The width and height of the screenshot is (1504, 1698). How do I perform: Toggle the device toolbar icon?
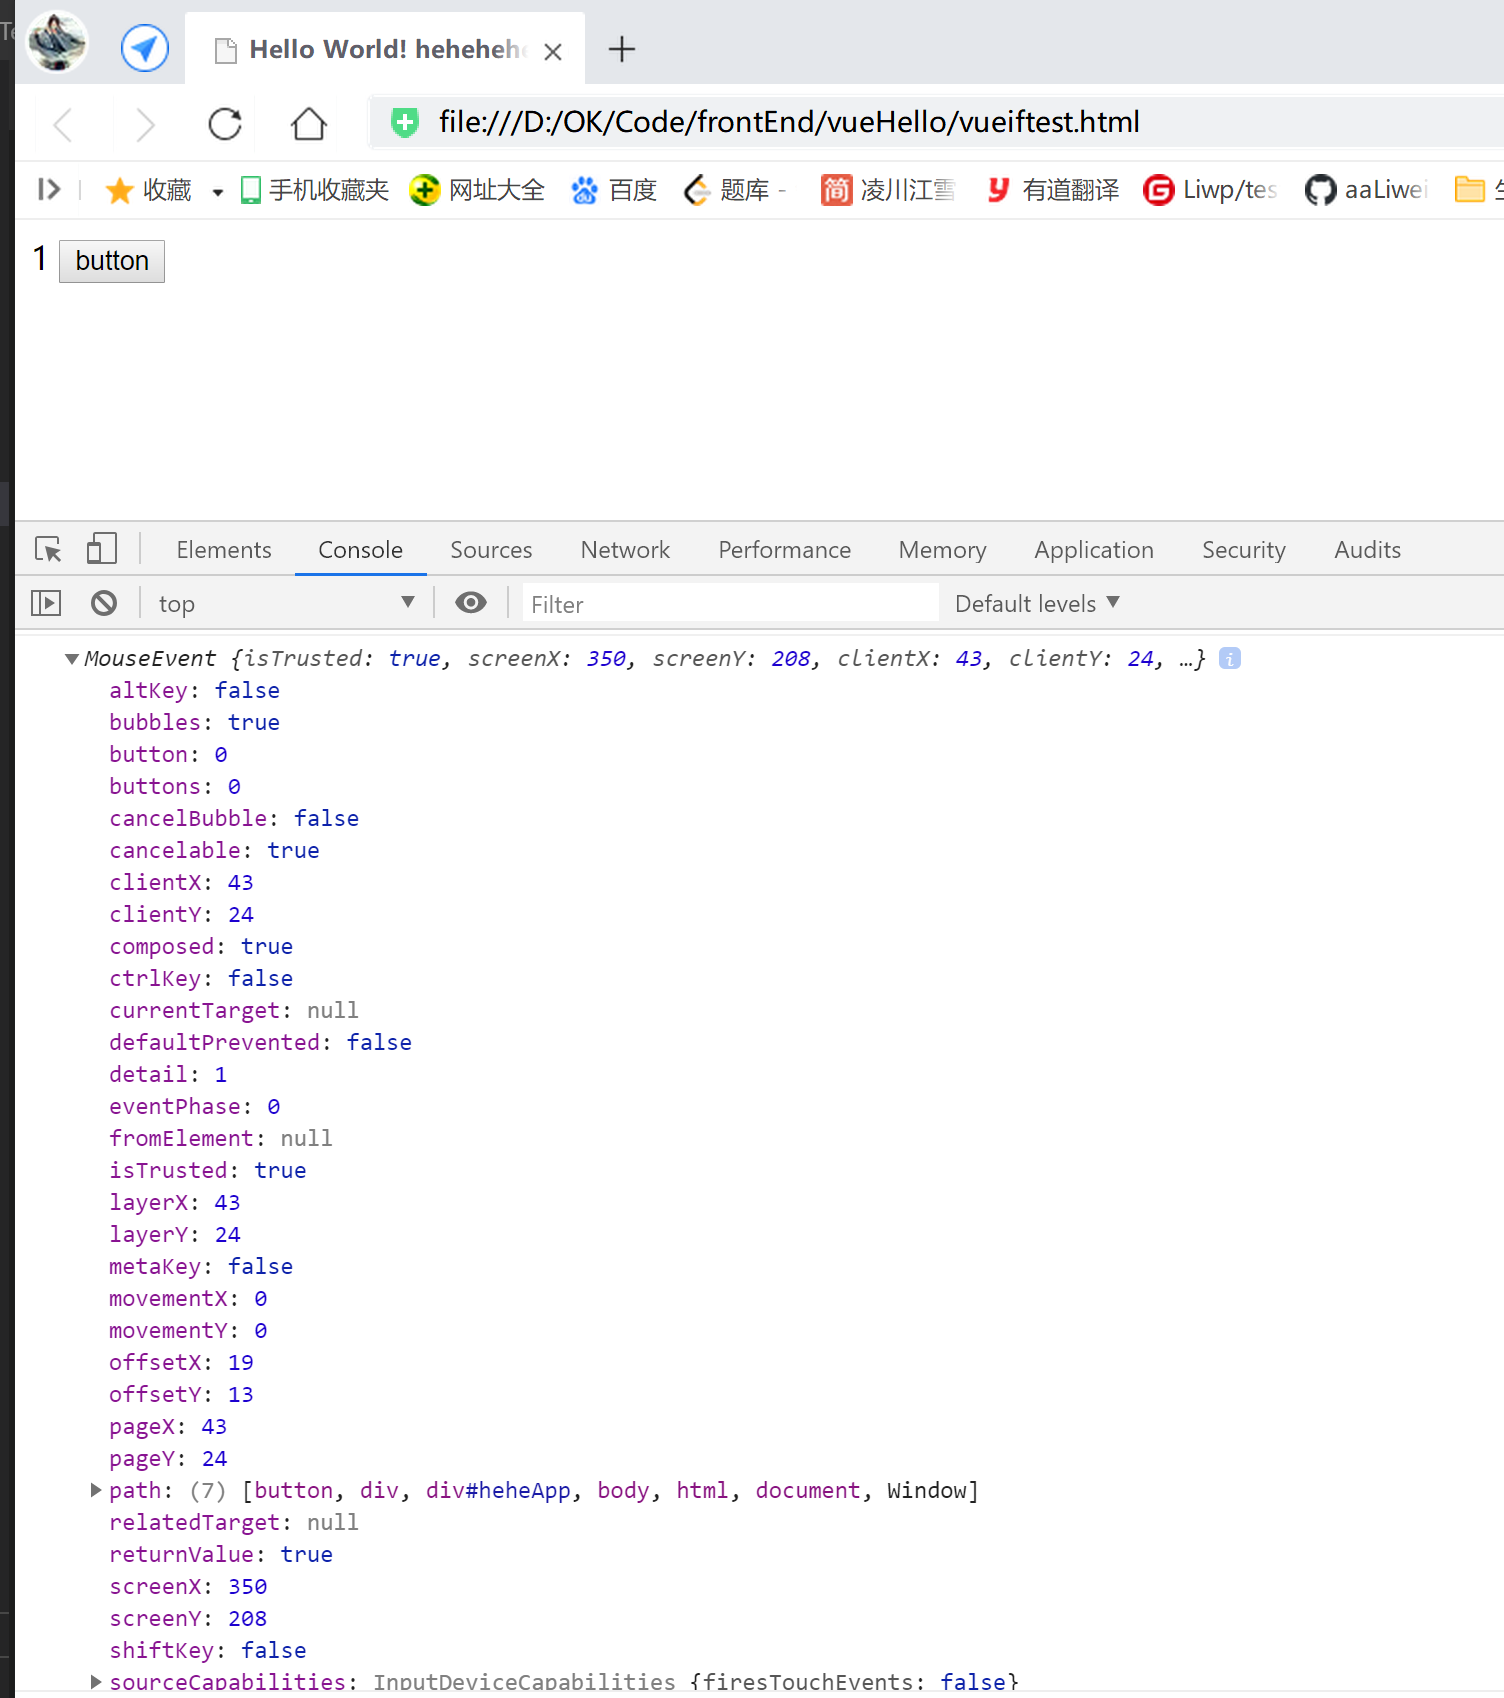click(101, 549)
